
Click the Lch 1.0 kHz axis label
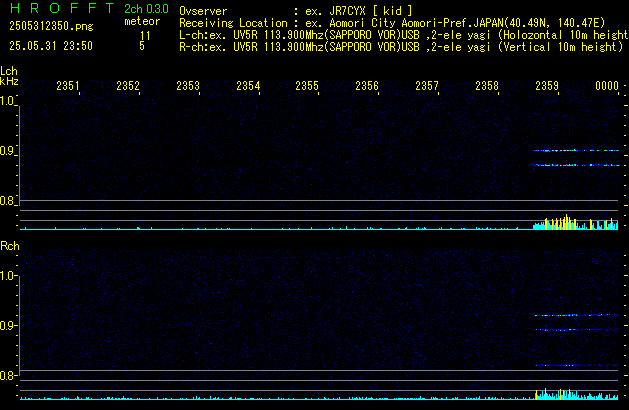pyautogui.click(x=7, y=101)
